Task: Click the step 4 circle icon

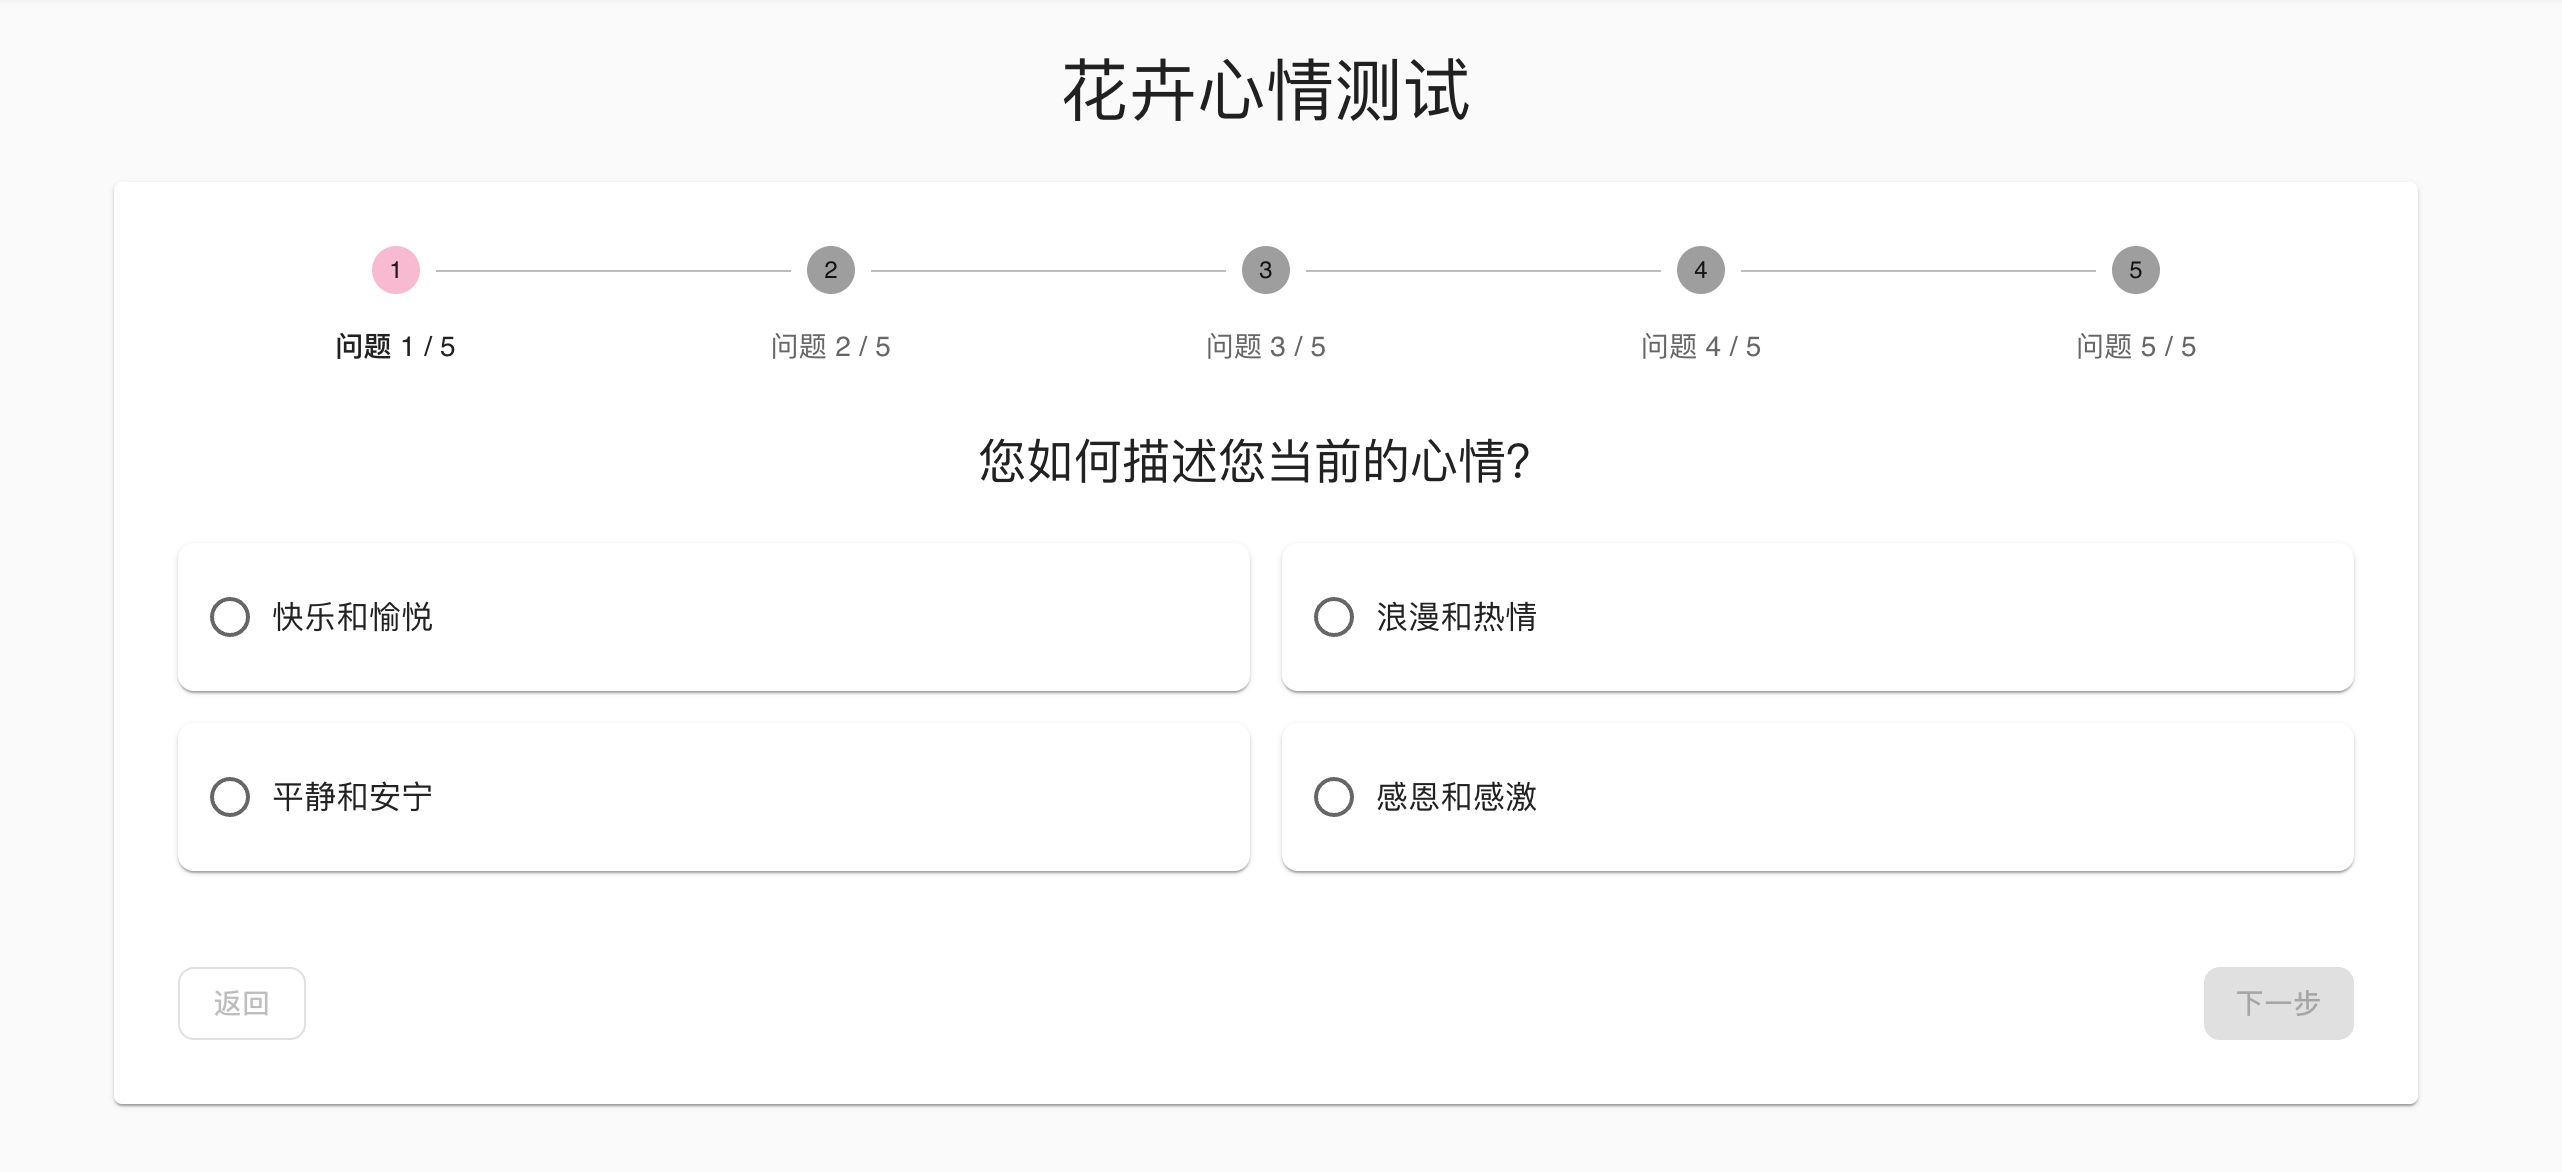Action: (x=1701, y=270)
